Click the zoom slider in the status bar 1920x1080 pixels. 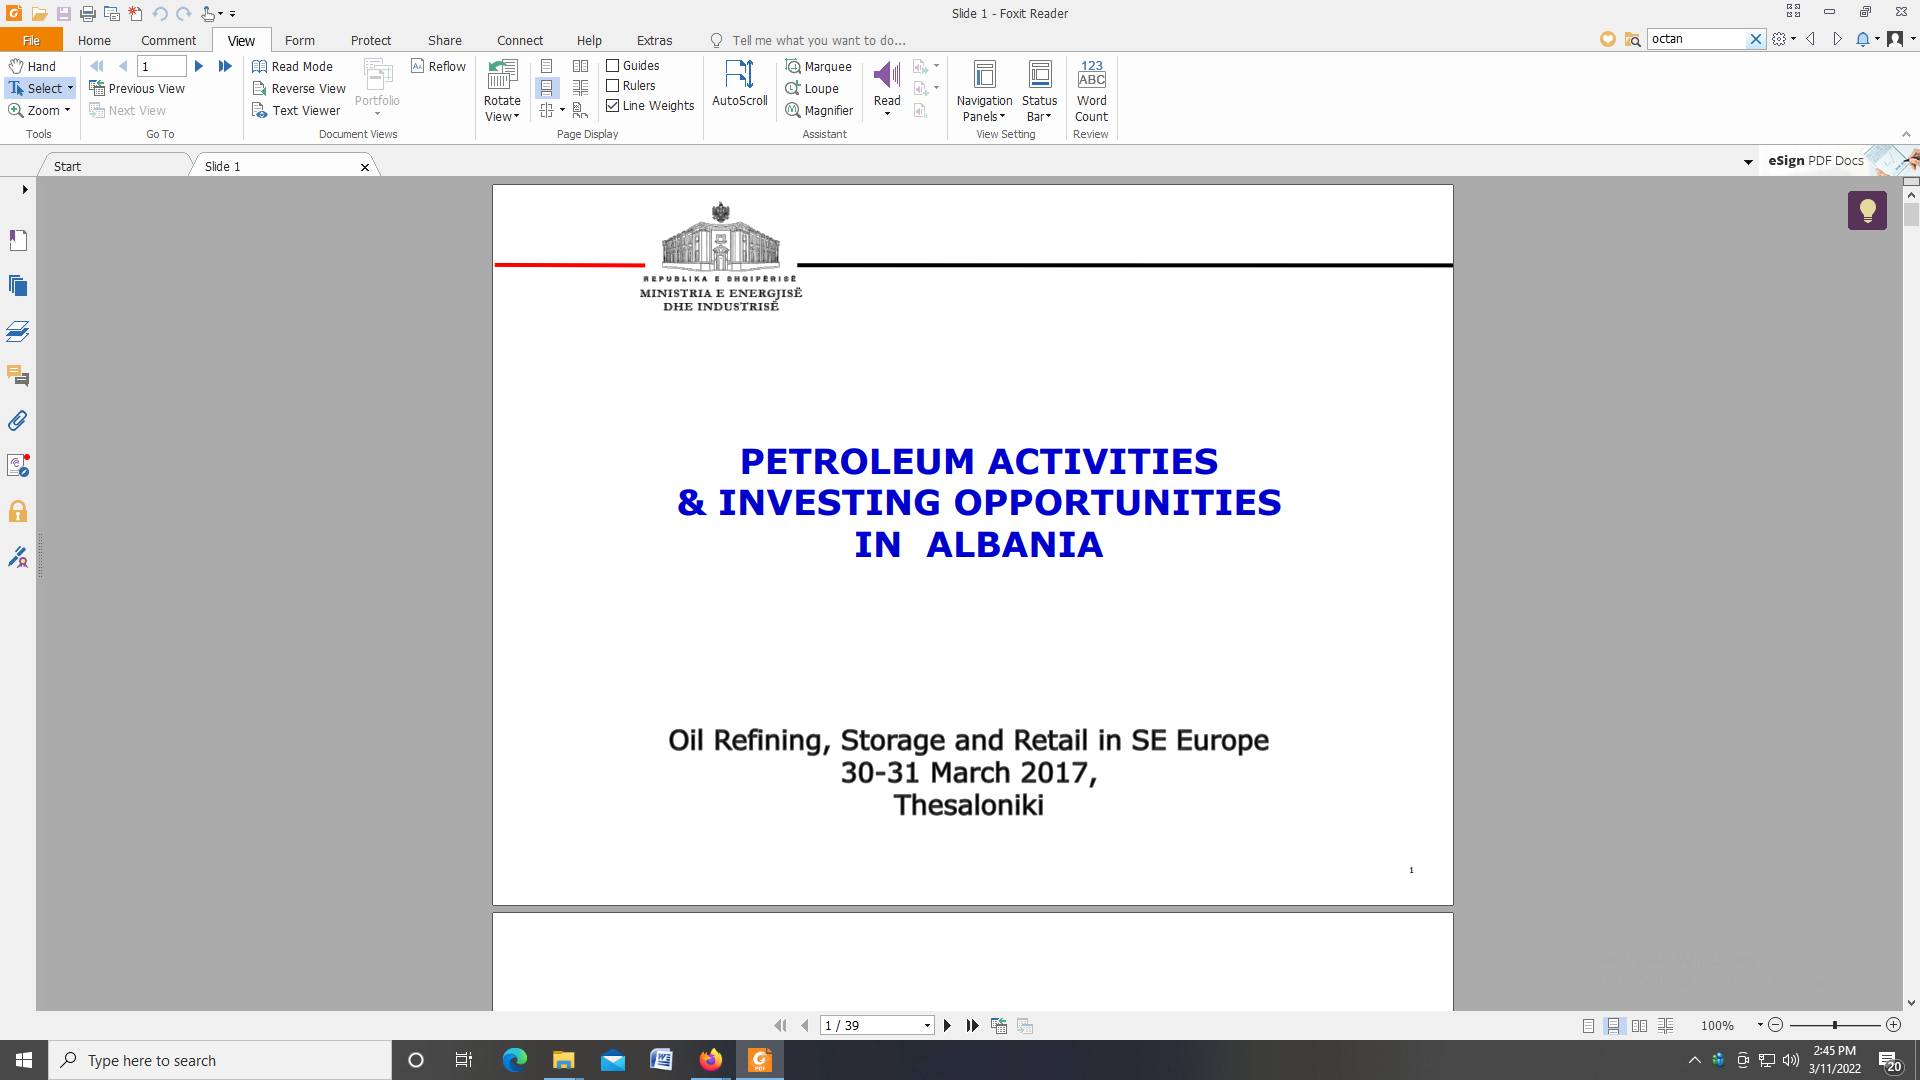pyautogui.click(x=1834, y=1026)
